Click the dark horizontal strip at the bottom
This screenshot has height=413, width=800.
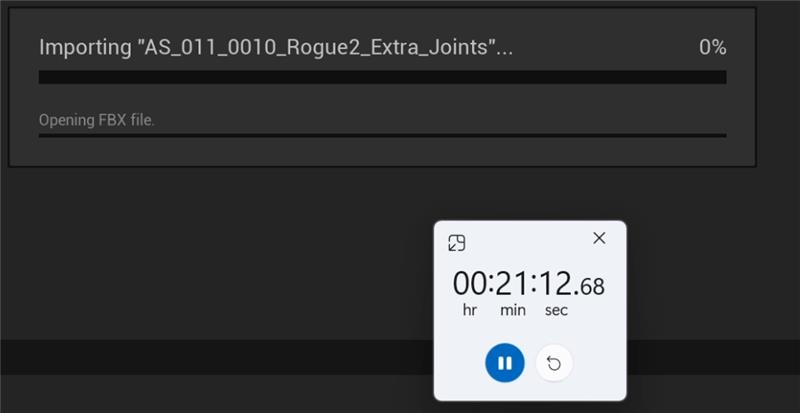[200, 357]
